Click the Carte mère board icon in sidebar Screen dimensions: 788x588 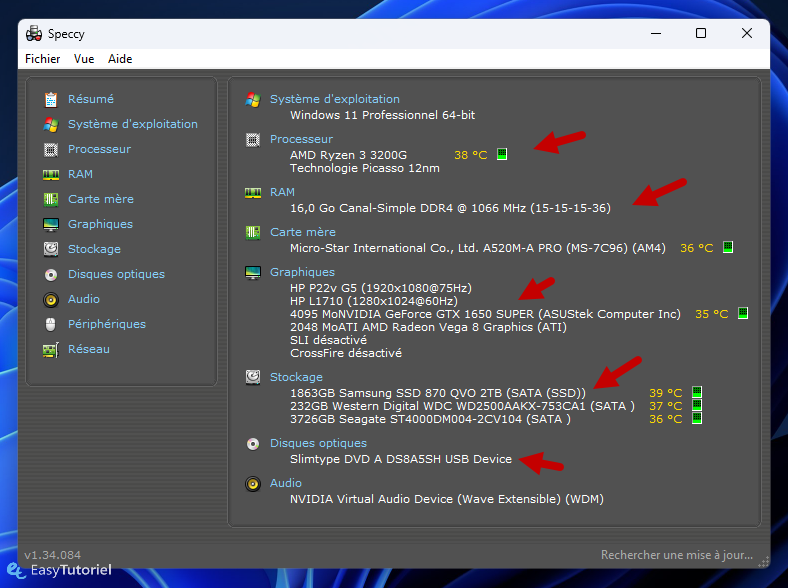(51, 200)
